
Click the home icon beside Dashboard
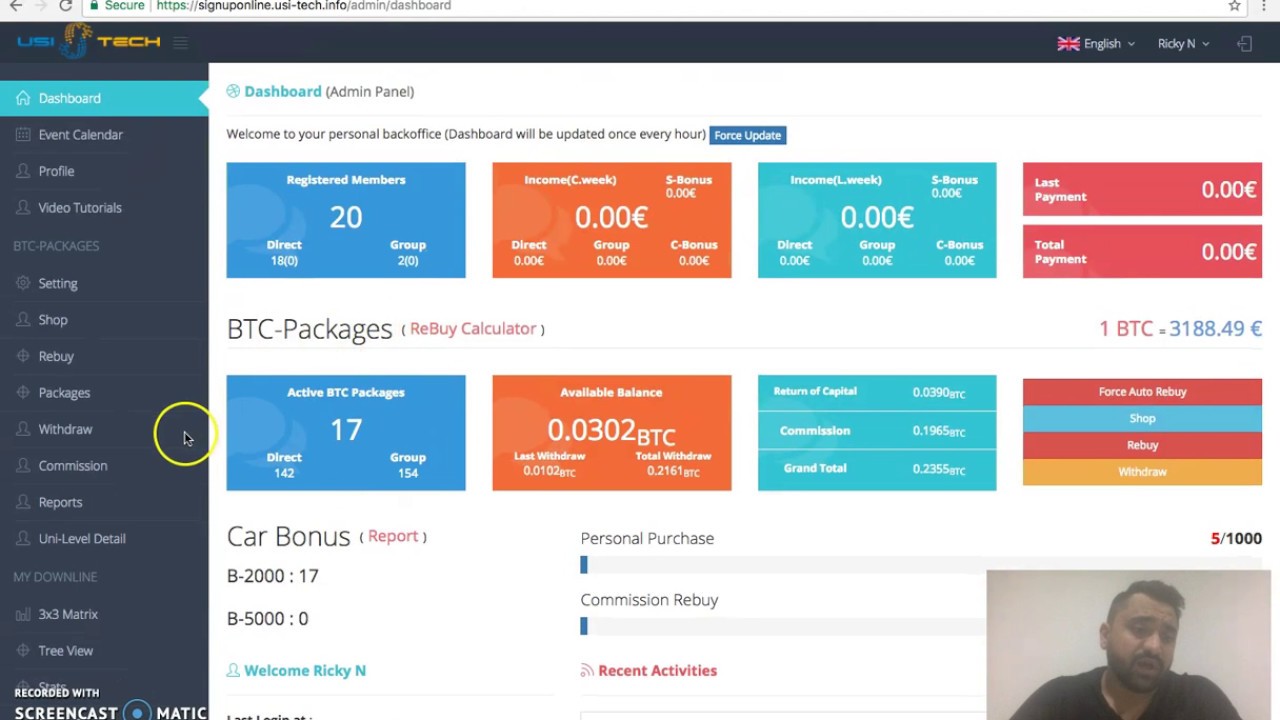pos(23,98)
